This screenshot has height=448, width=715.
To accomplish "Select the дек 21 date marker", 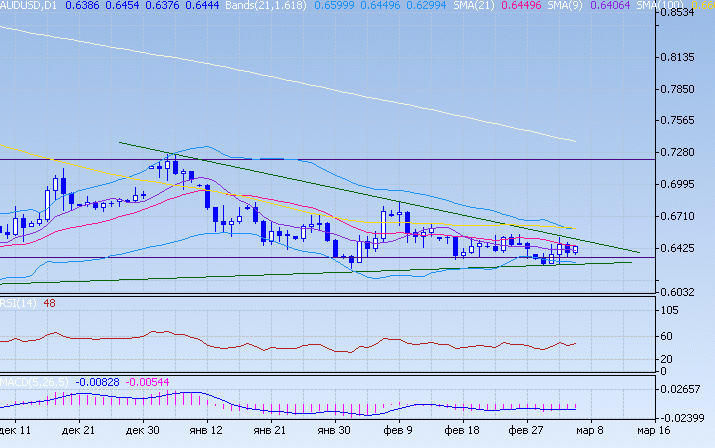I will click(x=77, y=428).
